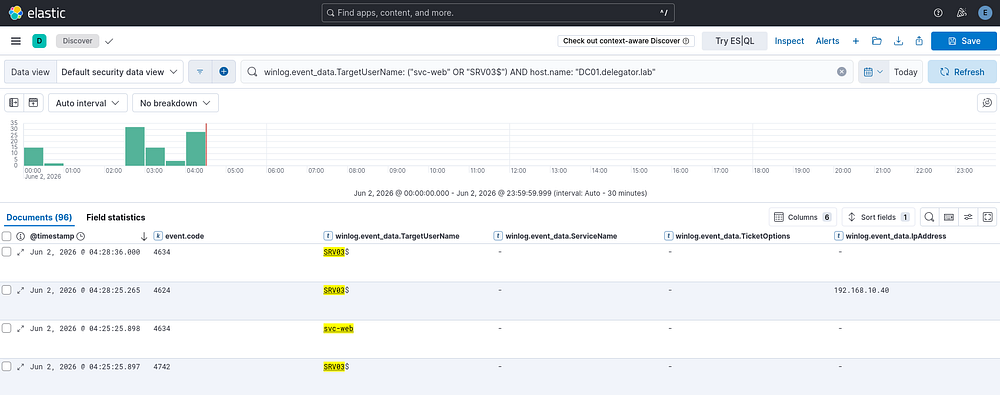Select the 04:28:36.000 row checkbox

click(6, 252)
